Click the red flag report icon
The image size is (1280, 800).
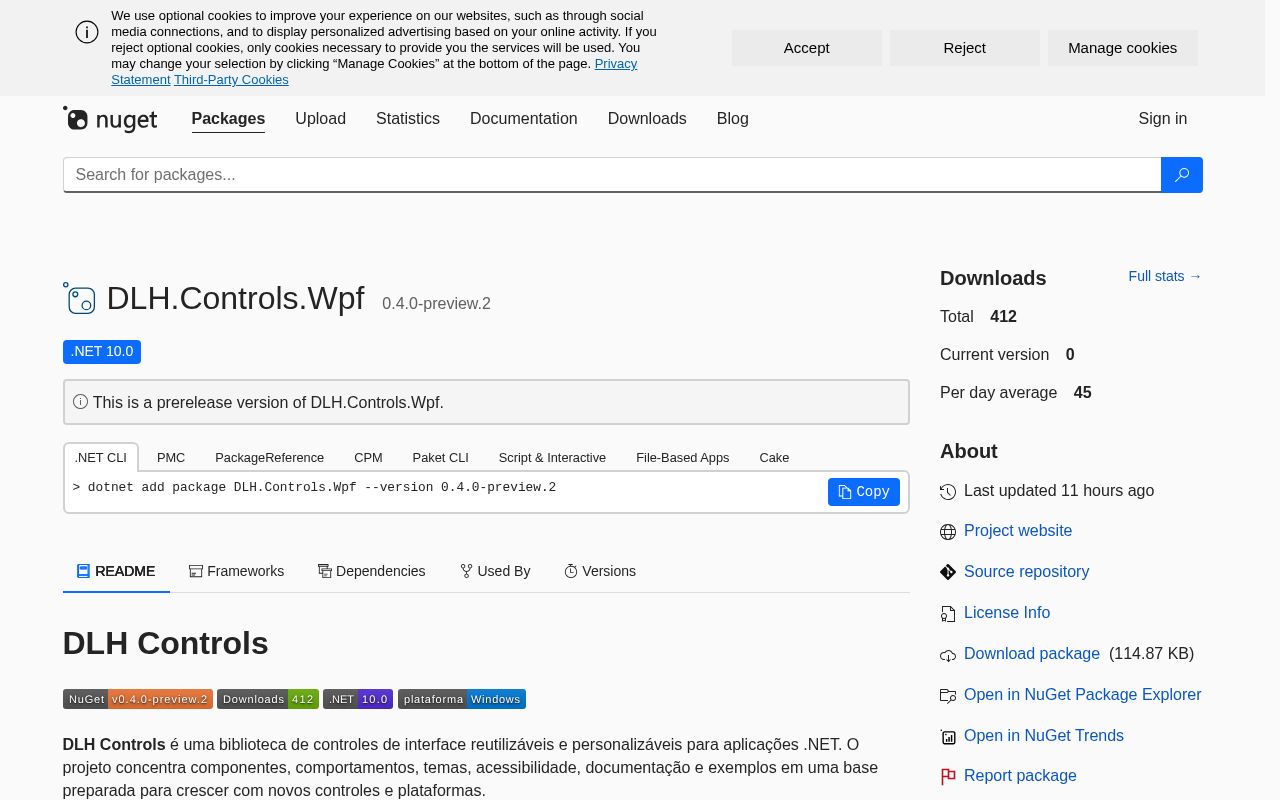[x=948, y=777]
